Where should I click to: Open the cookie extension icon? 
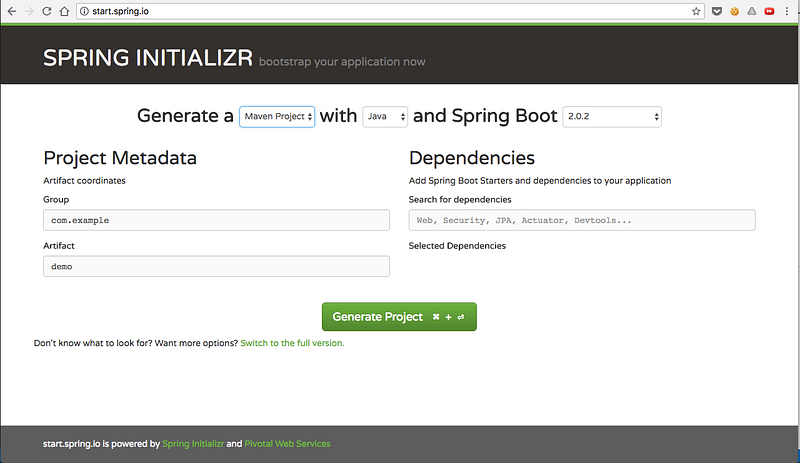[x=734, y=11]
